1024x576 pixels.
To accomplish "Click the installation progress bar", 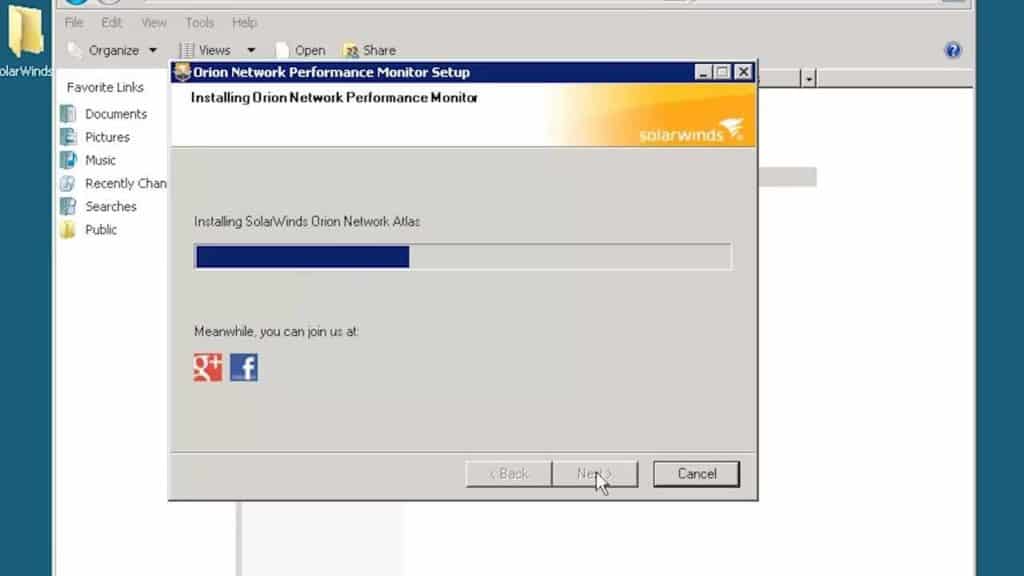I will click(x=463, y=257).
